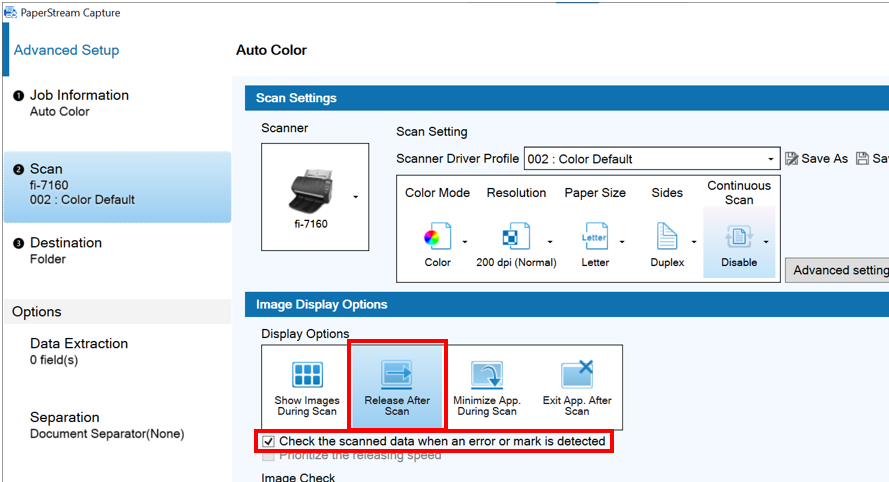Open the scanner selection dropdown arrow
The image size is (889, 482).
pyautogui.click(x=355, y=197)
